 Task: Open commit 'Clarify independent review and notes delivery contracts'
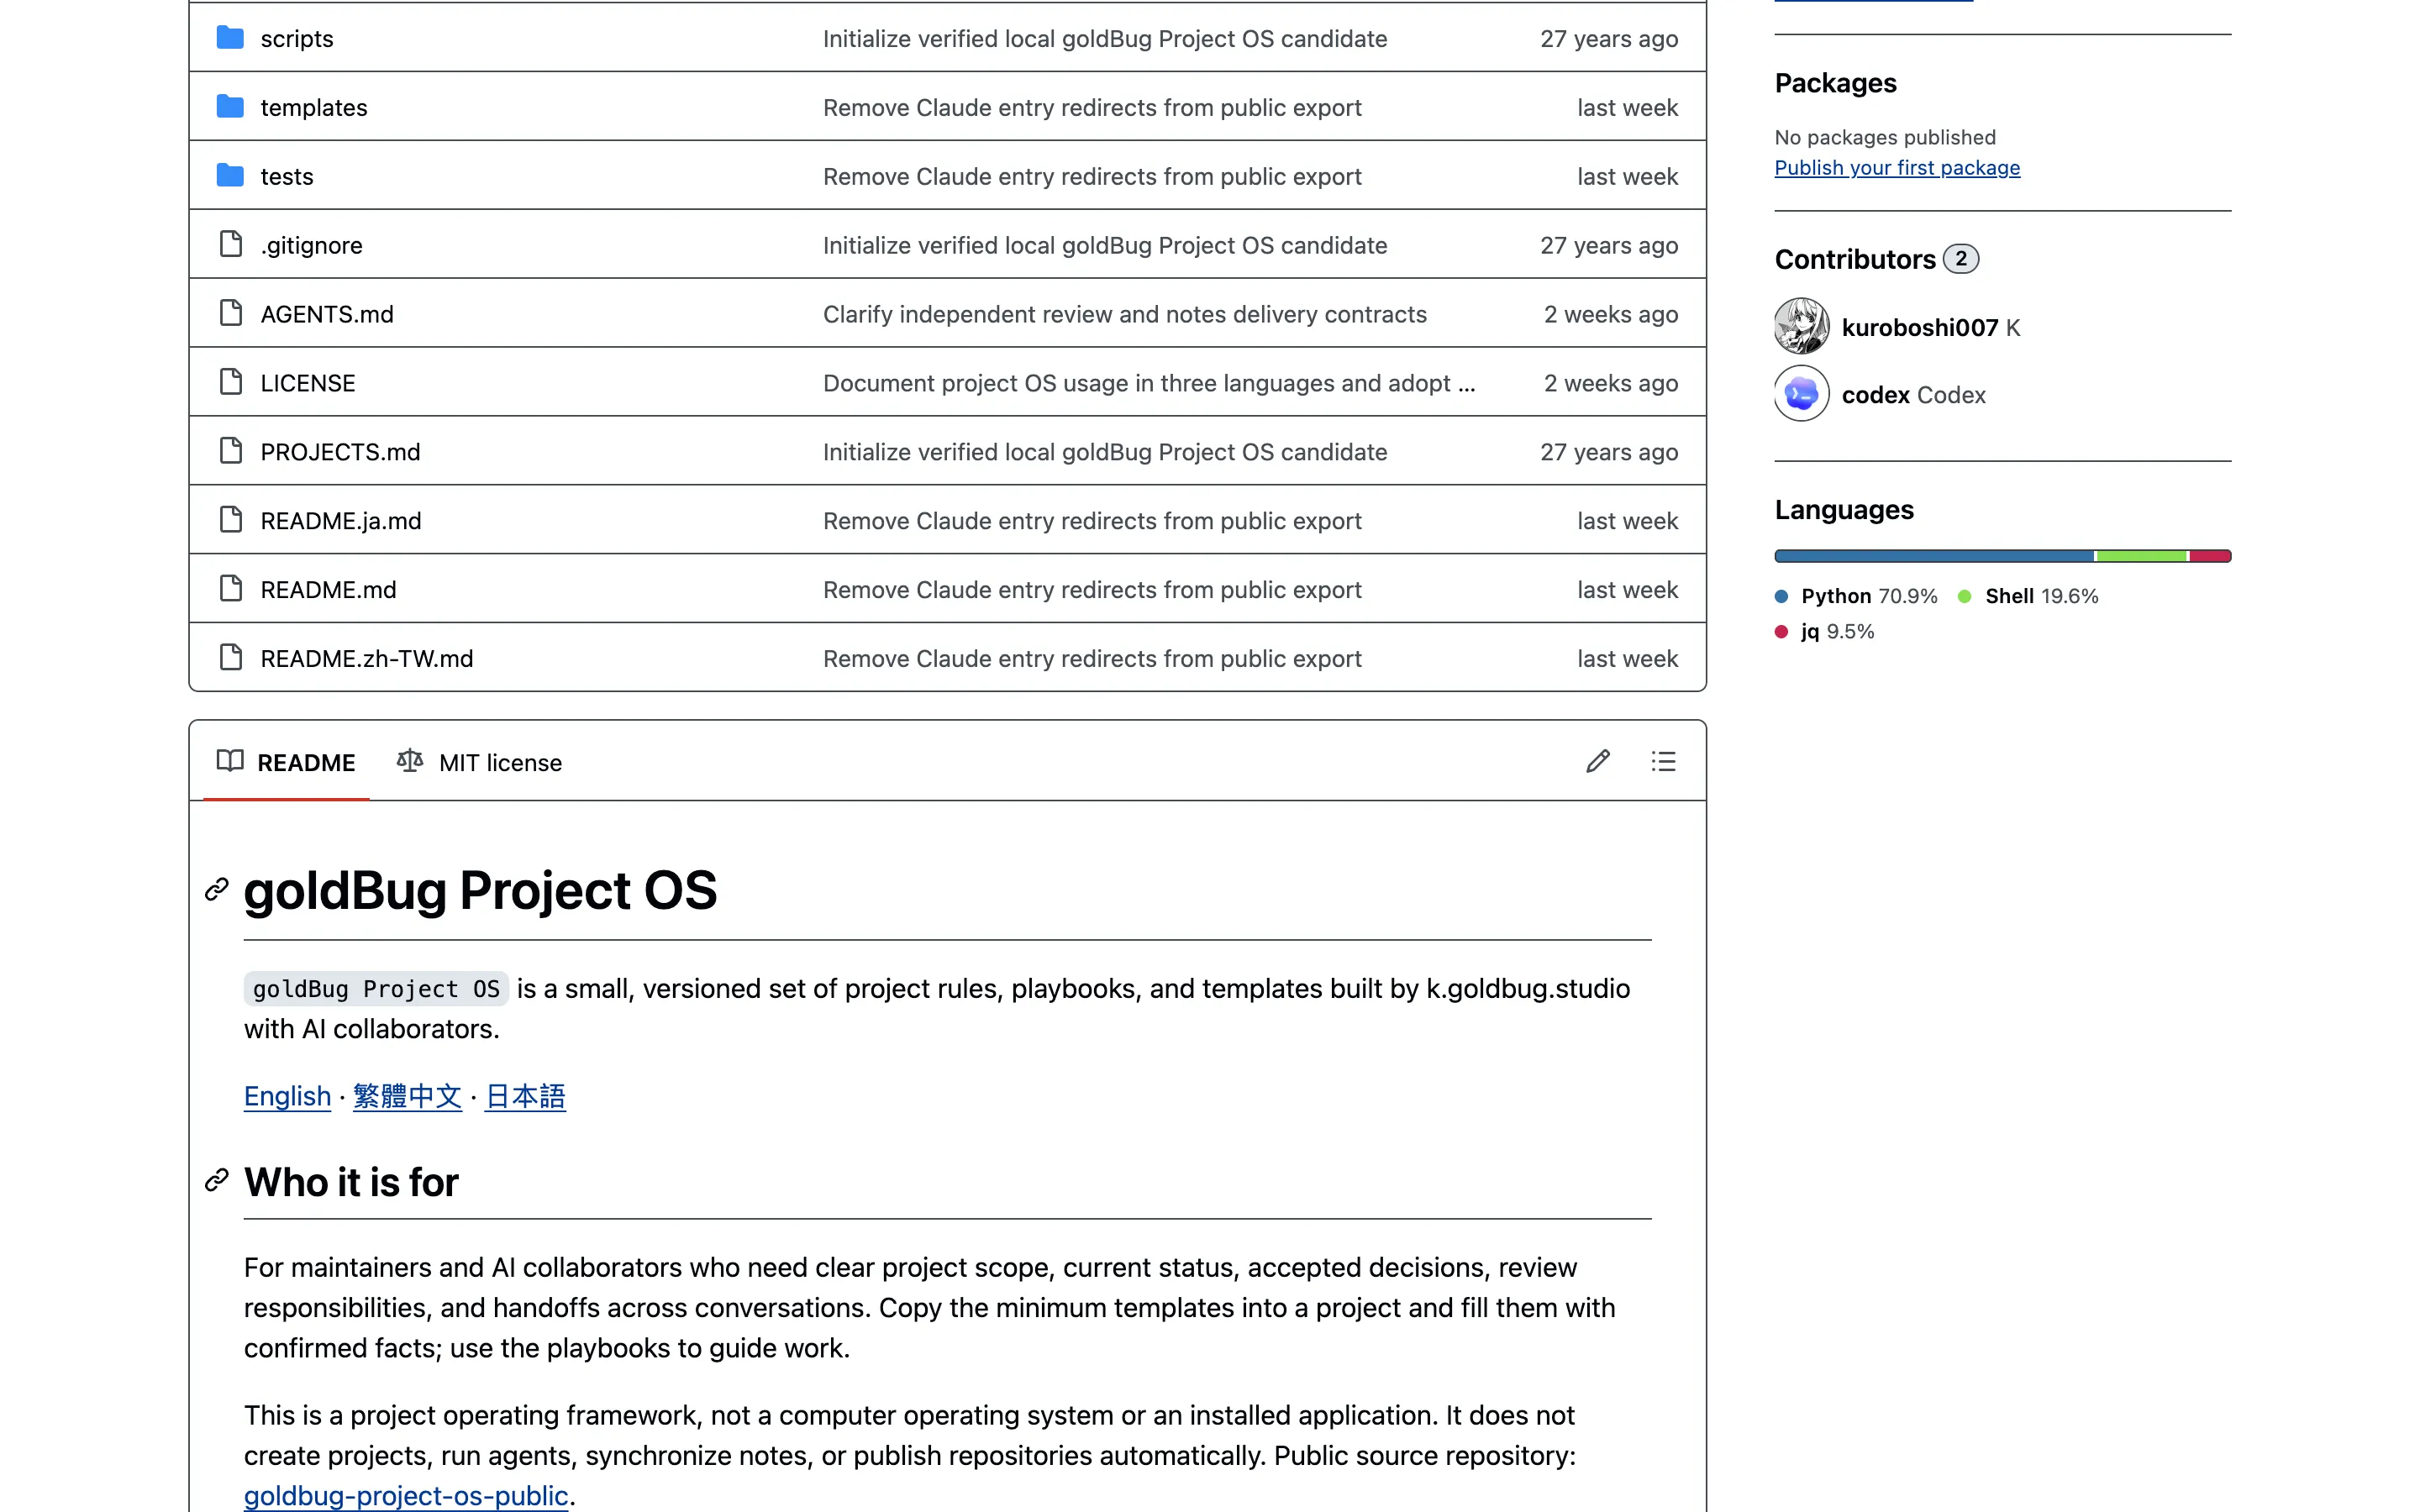1124,315
